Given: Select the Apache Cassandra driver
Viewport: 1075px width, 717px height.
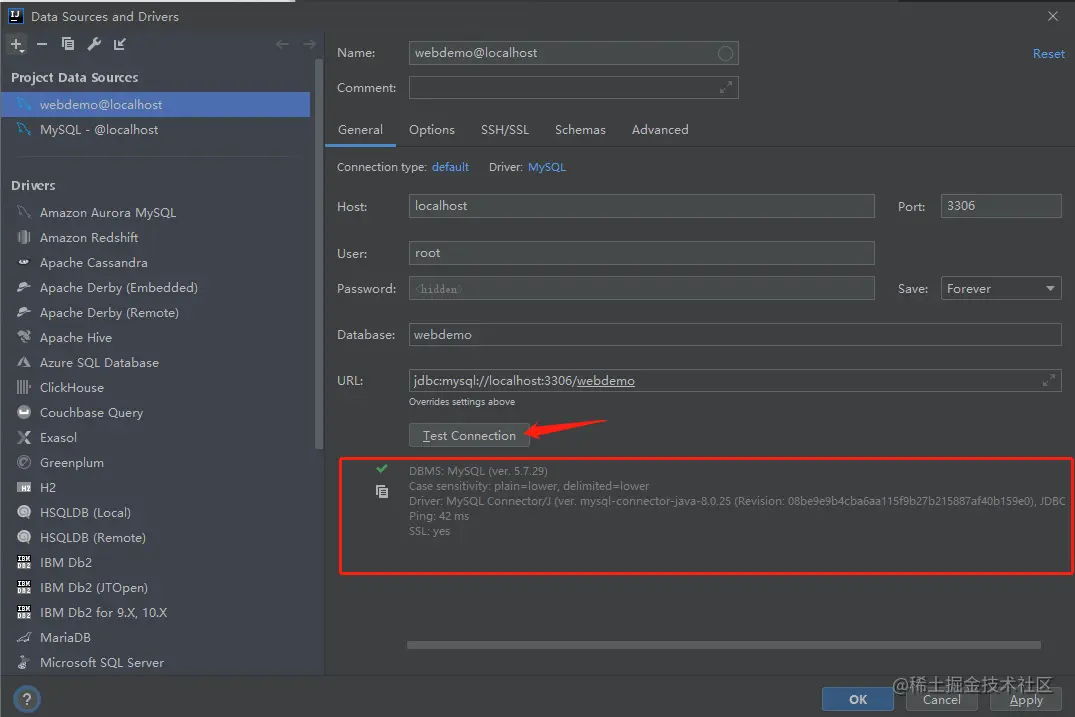Looking at the screenshot, I should [x=93, y=263].
